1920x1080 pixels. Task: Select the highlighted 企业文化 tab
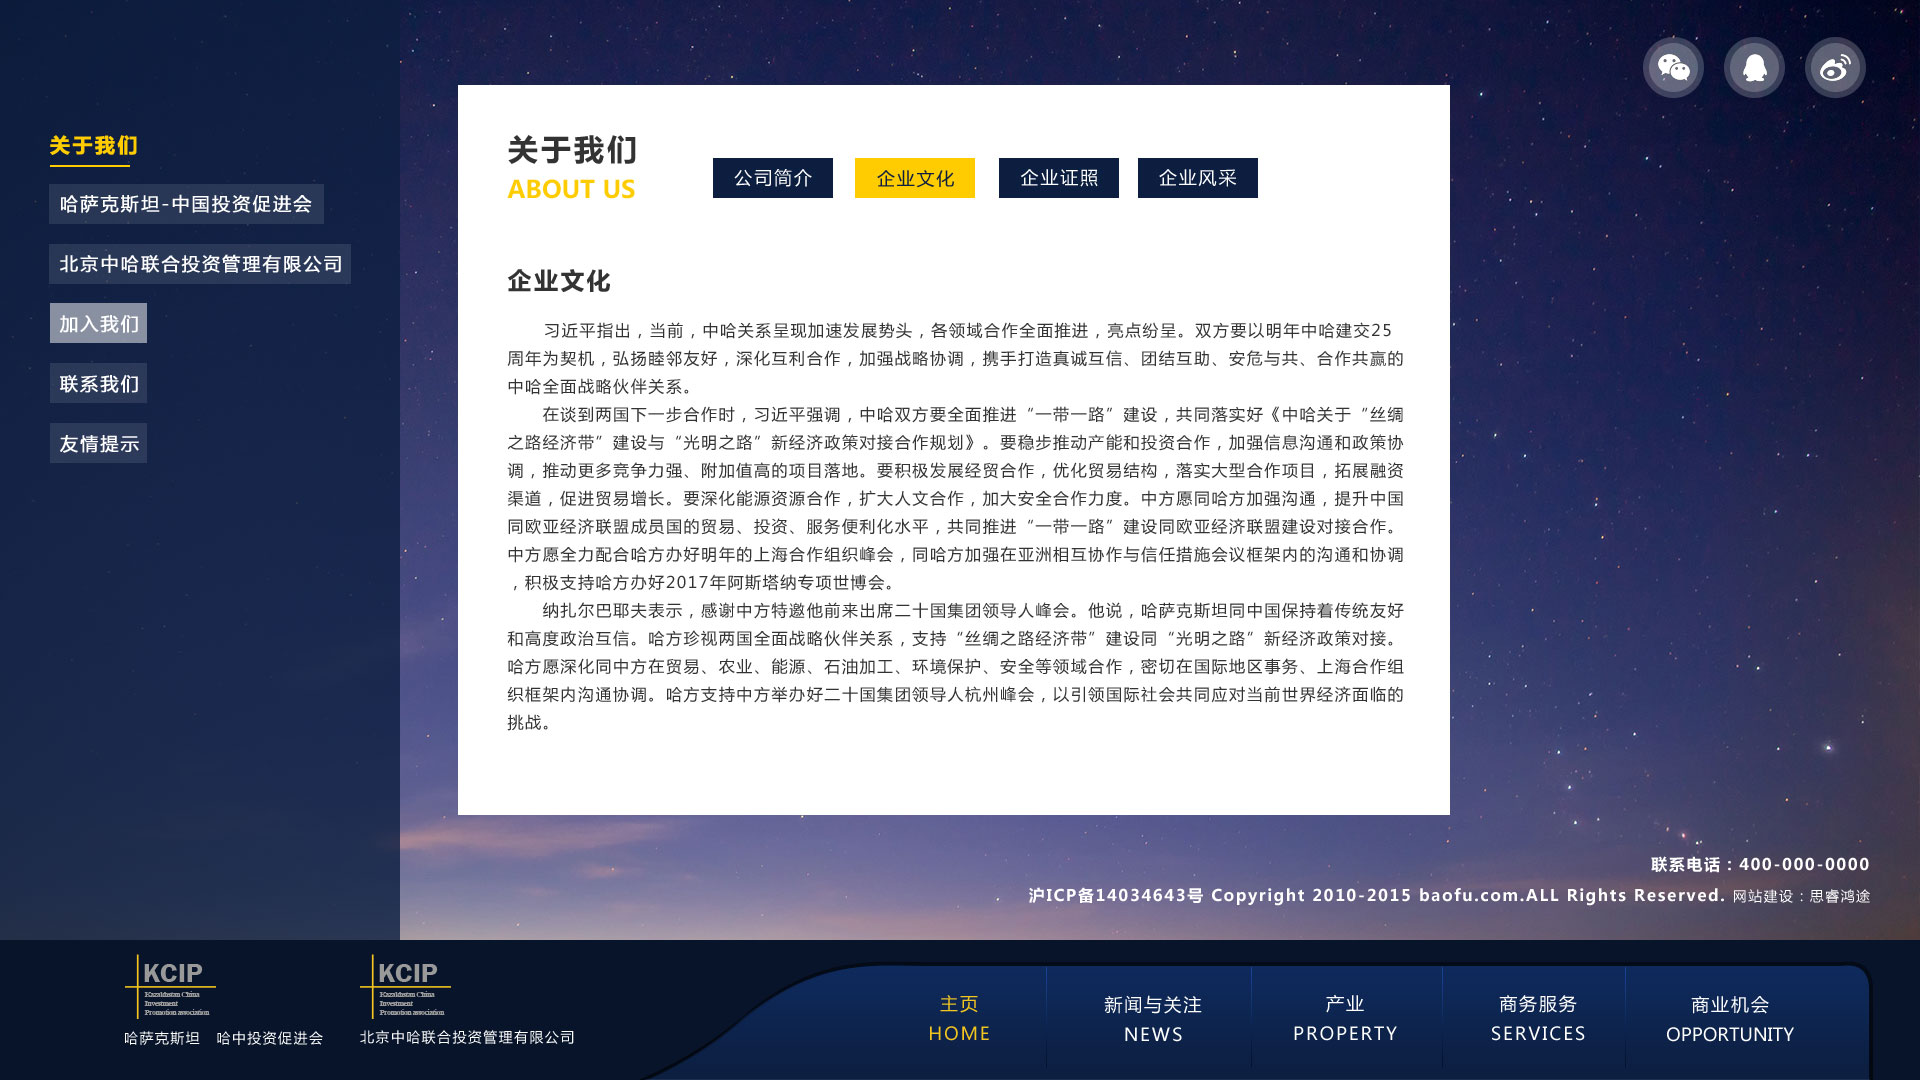tap(914, 178)
